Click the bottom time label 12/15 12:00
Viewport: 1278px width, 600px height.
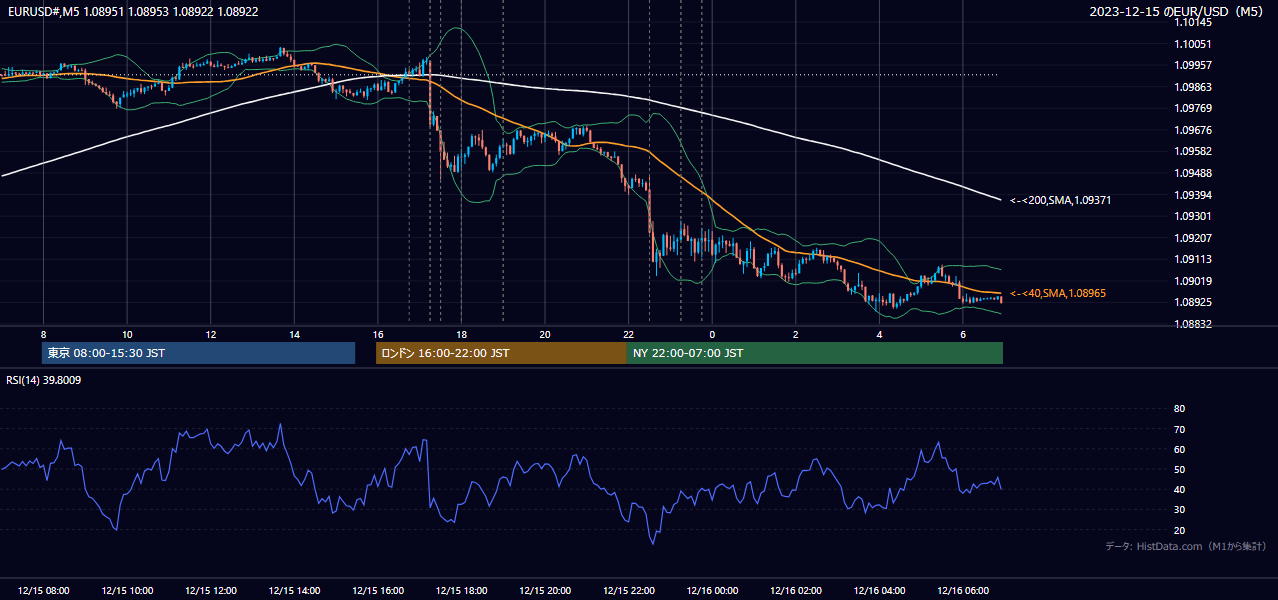(x=211, y=591)
